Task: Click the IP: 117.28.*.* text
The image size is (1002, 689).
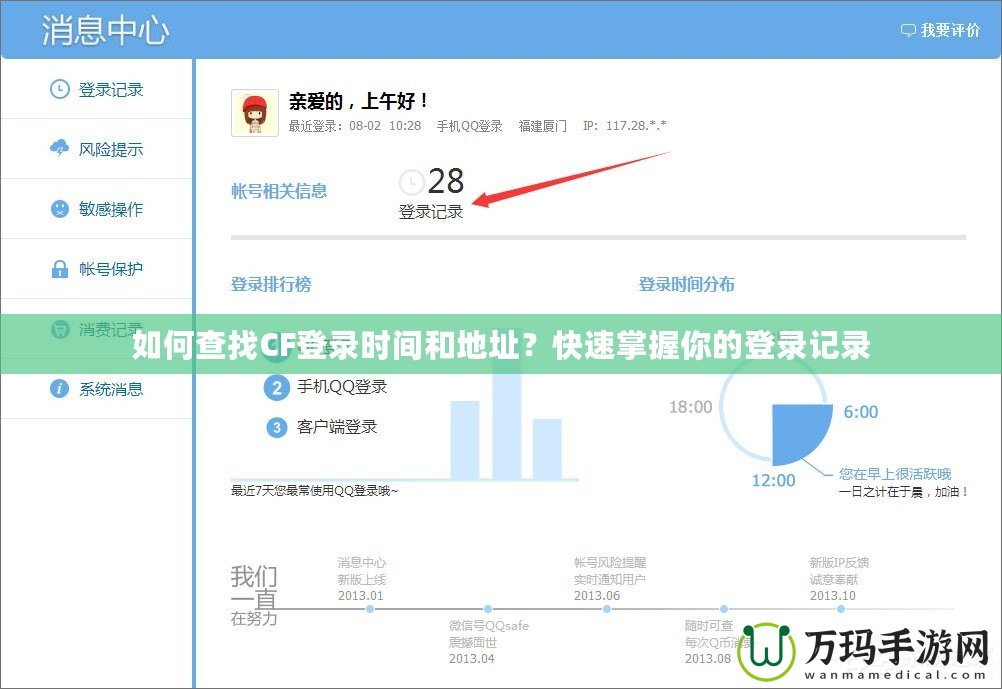Action: 624,126
